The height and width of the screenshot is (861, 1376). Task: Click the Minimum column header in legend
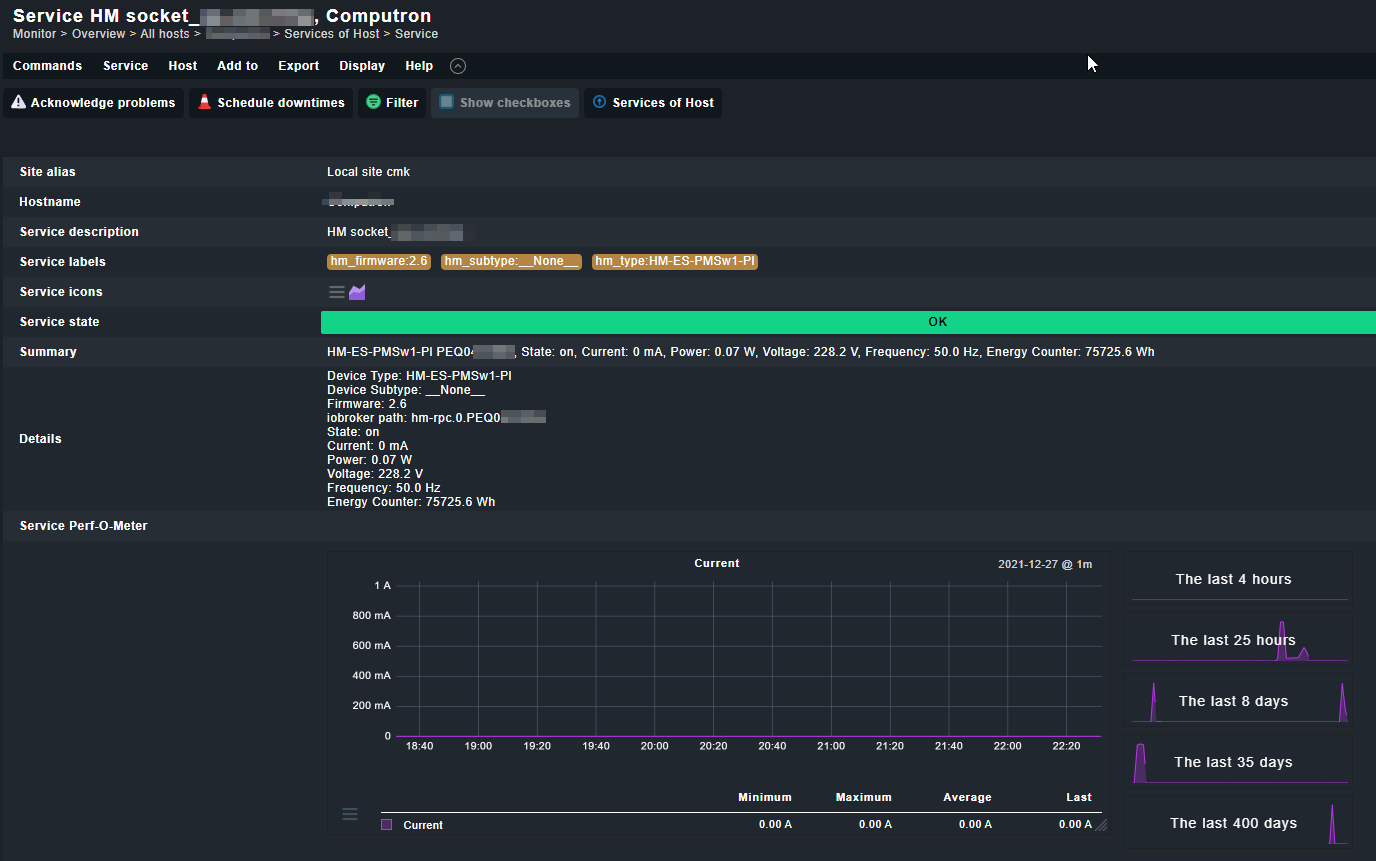[765, 797]
